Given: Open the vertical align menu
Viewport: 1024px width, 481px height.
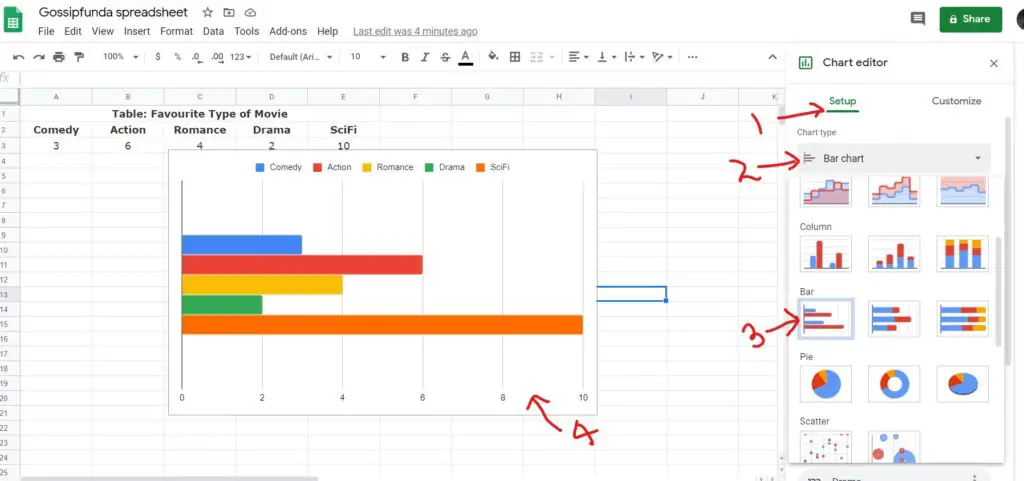Looking at the screenshot, I should [x=605, y=57].
